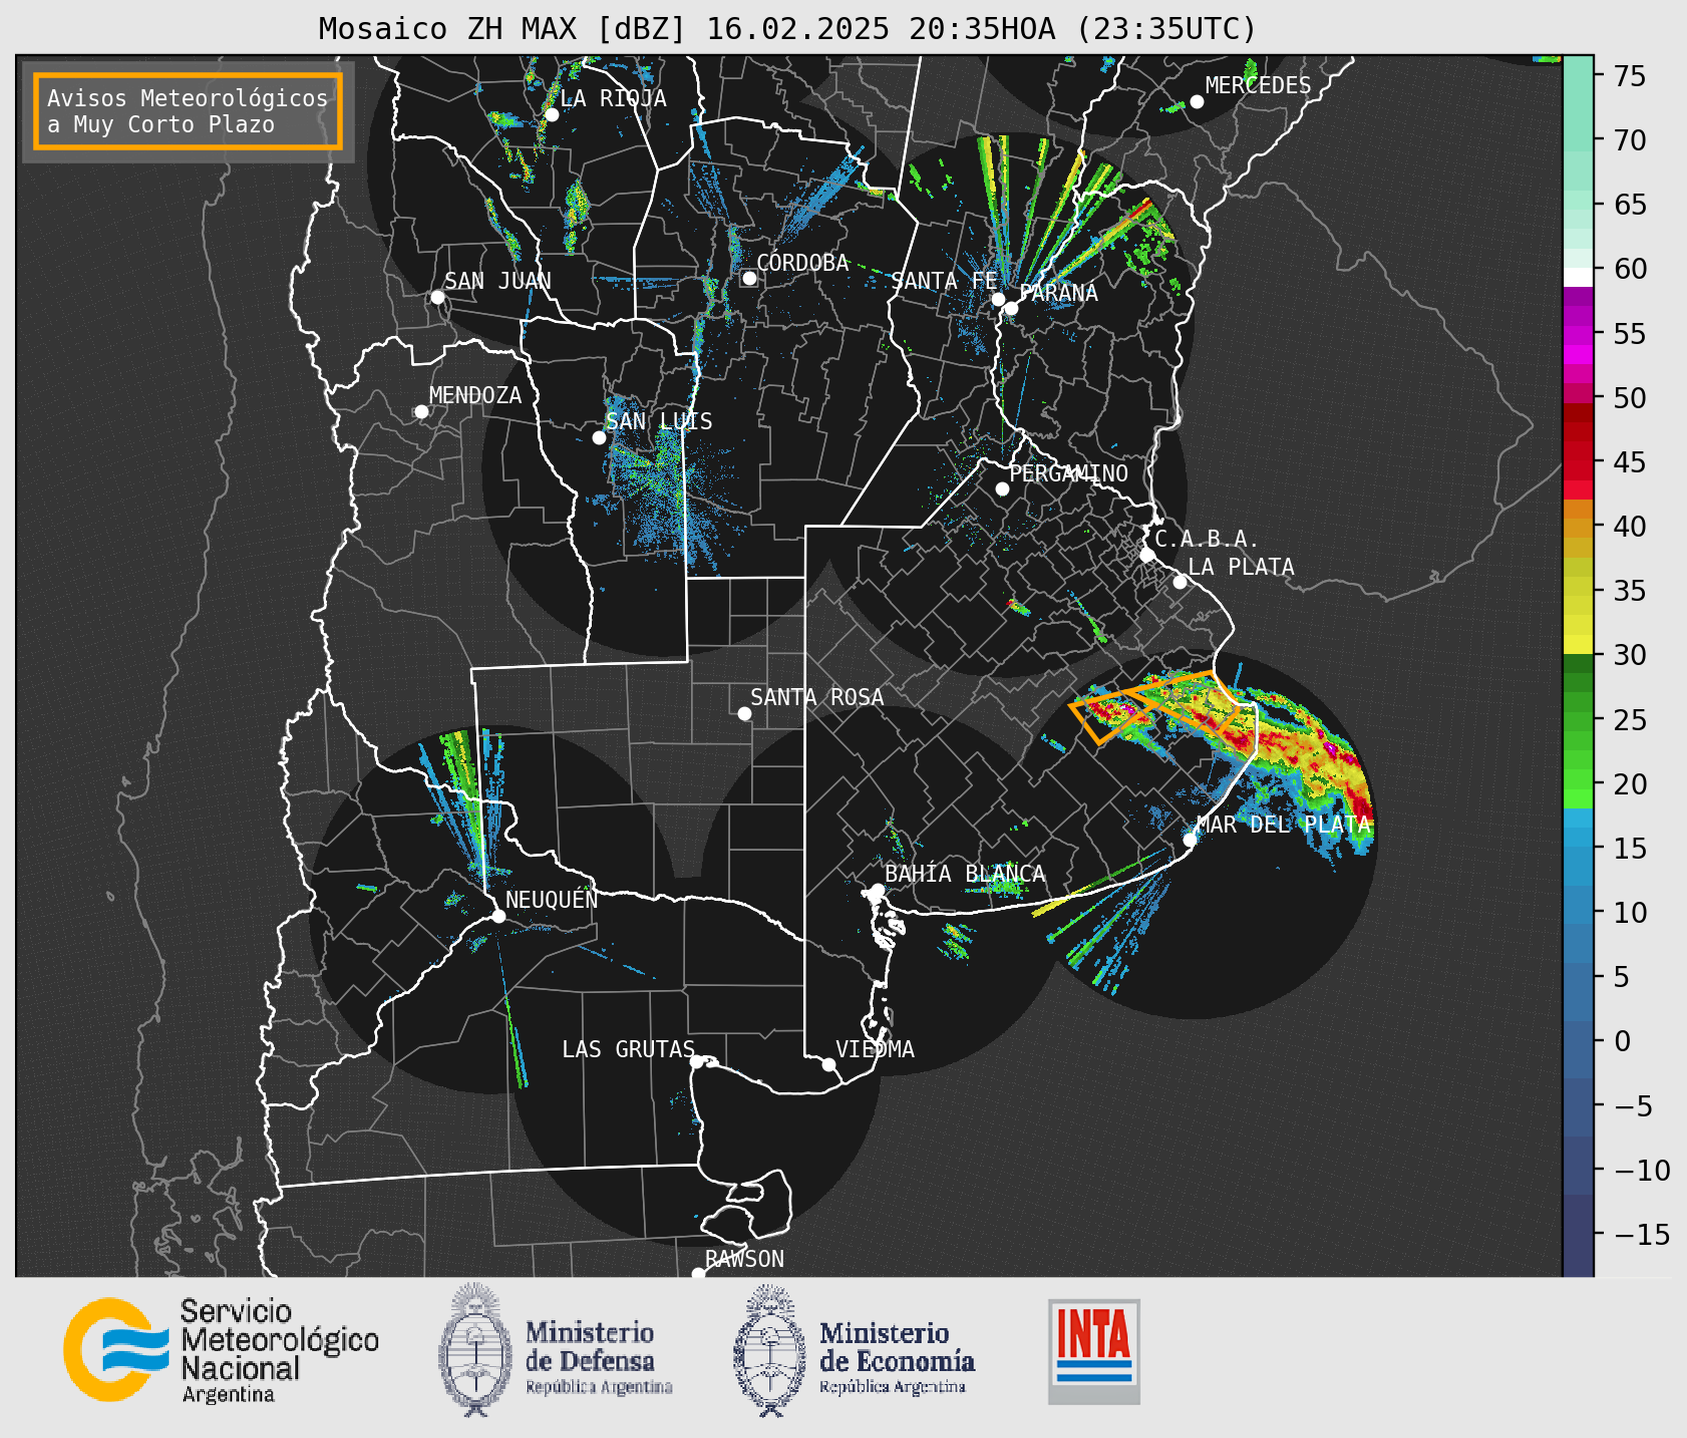Click the 55 dBZ magenta color band
The height and width of the screenshot is (1438, 1687).
1578,334
